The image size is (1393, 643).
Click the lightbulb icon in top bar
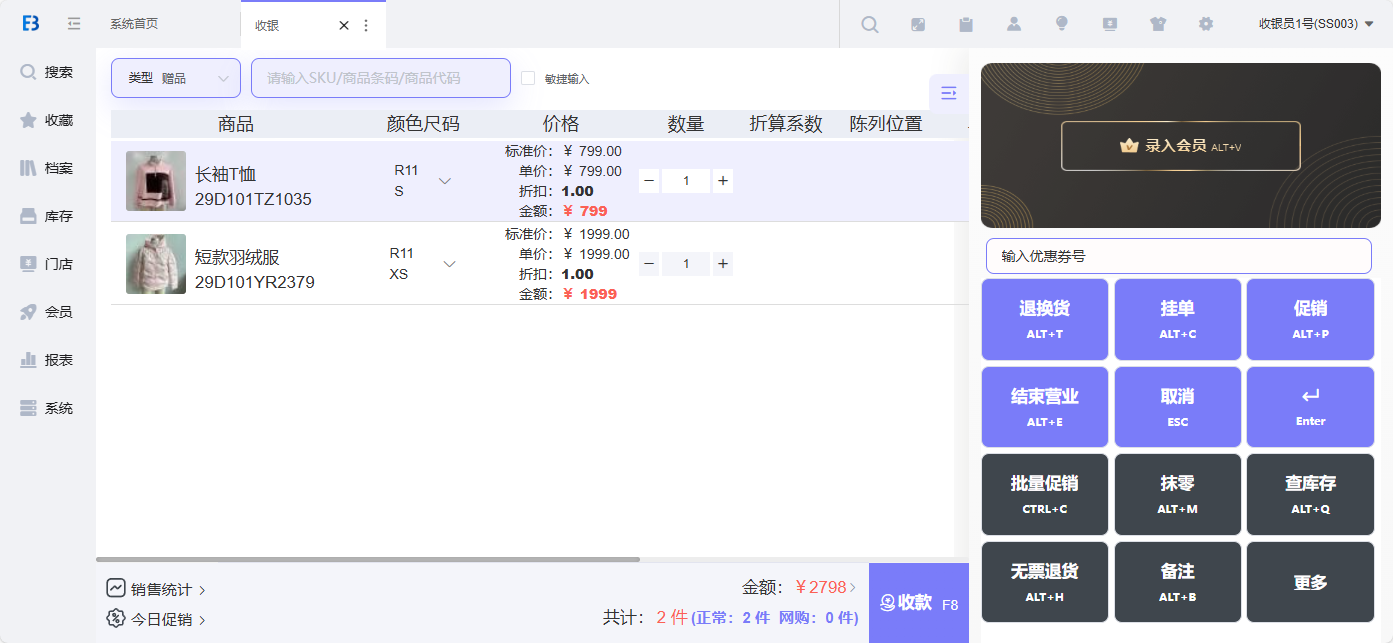[x=1062, y=24]
